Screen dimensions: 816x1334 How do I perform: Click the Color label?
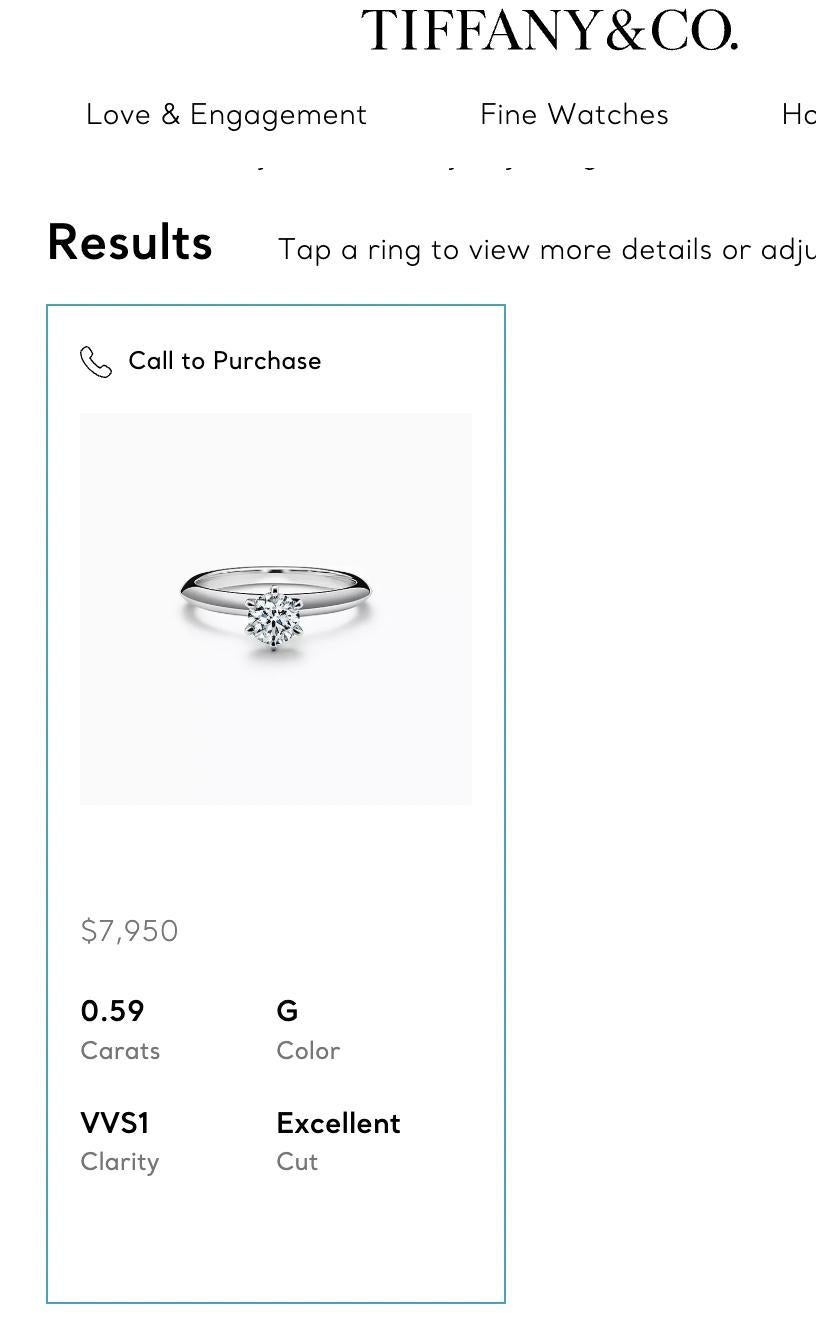(x=308, y=1051)
